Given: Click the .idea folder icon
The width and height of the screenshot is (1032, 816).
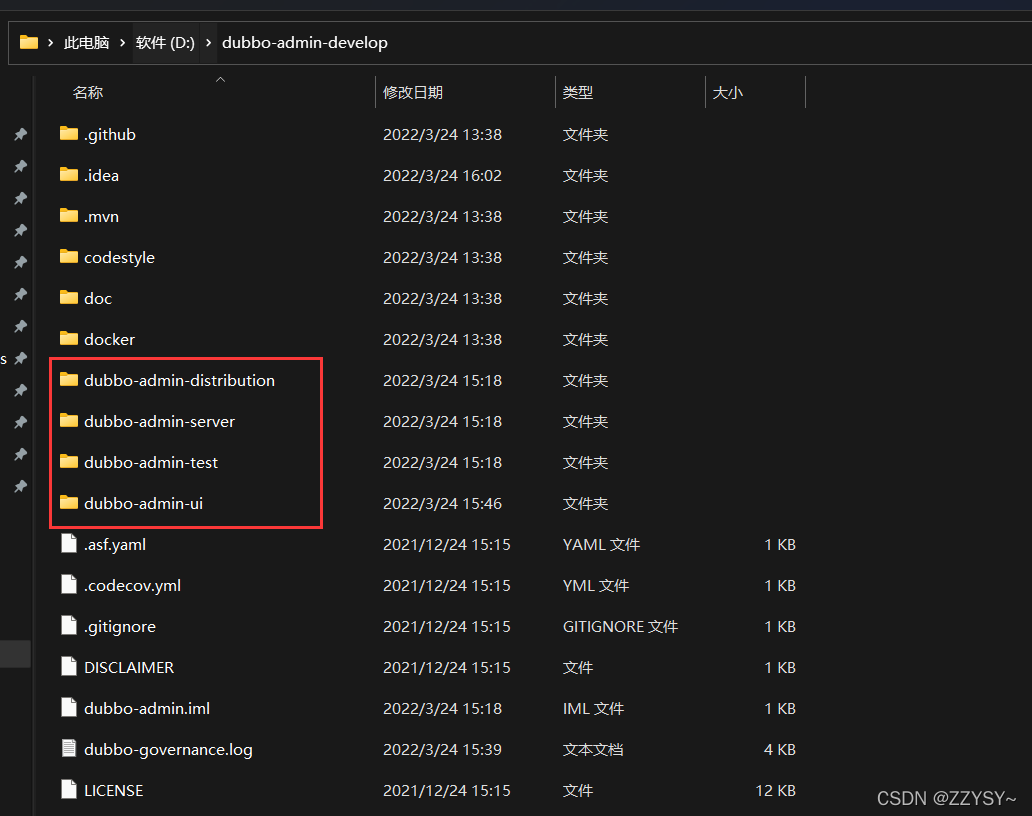Looking at the screenshot, I should click(x=68, y=175).
